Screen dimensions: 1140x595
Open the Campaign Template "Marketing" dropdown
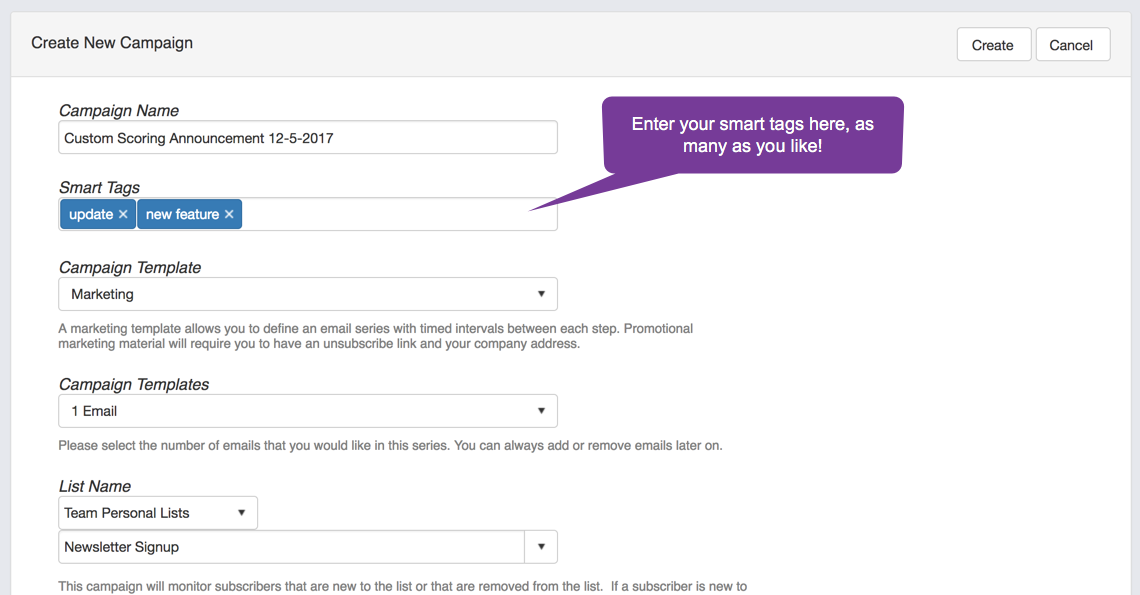pos(307,294)
